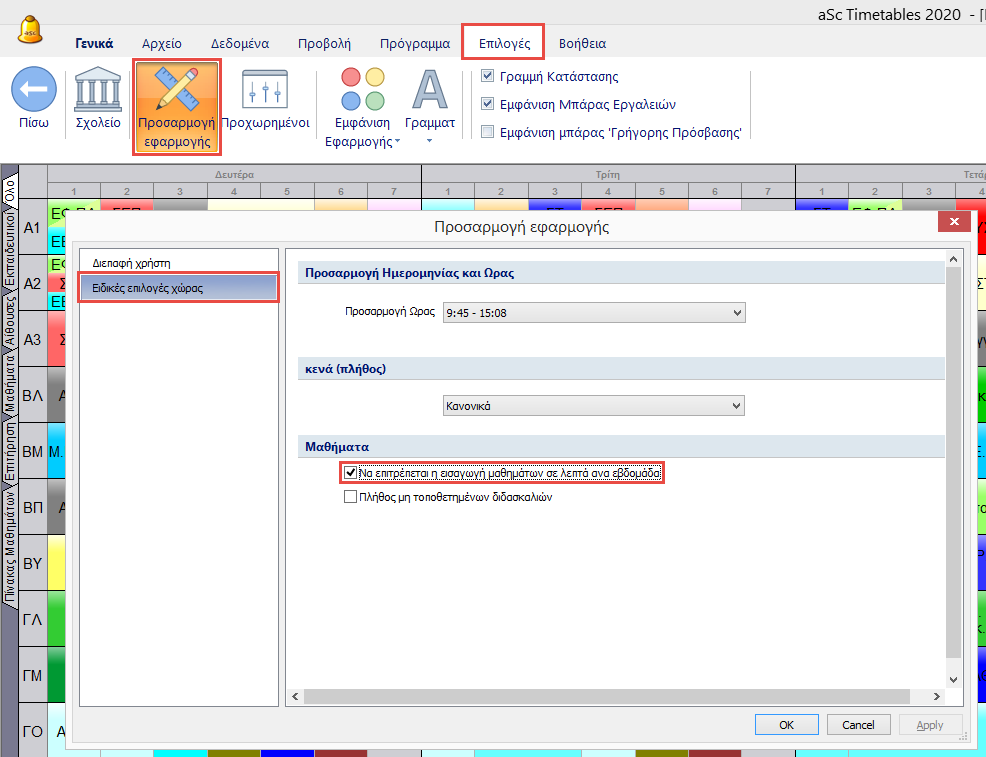Viewport: 986px width, 757px height.
Task: Click the Πίσω back arrow icon
Action: click(33, 90)
